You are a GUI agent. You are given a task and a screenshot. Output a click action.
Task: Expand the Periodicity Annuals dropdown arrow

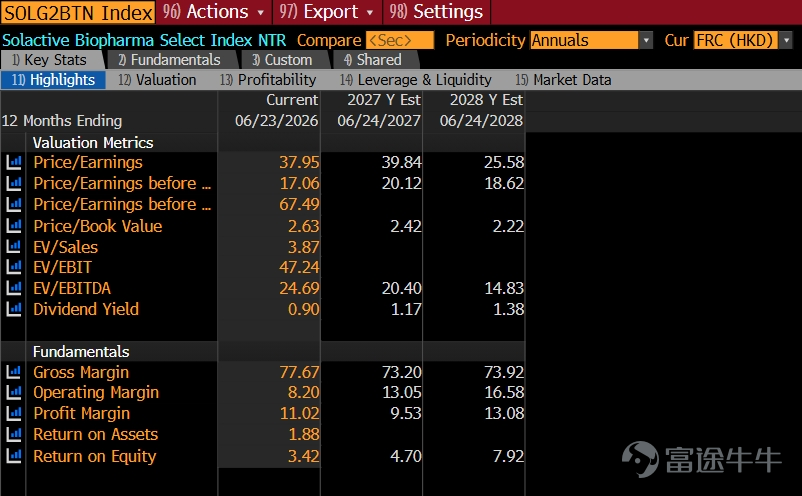[646, 40]
